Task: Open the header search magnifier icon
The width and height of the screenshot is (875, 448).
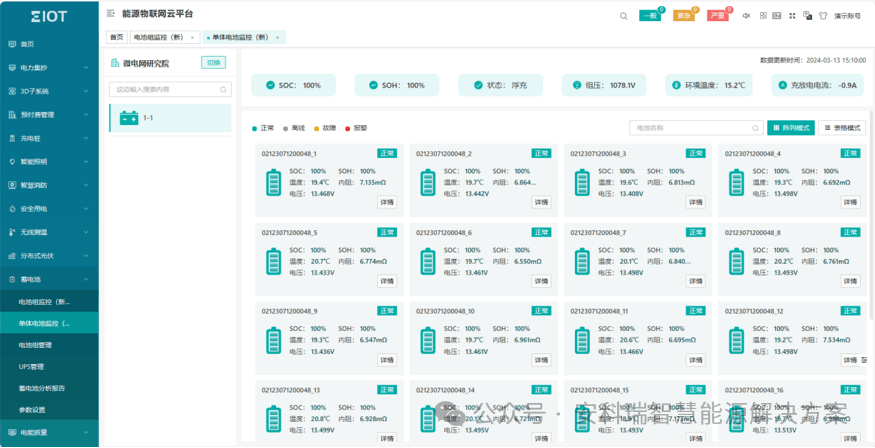Action: coord(623,16)
